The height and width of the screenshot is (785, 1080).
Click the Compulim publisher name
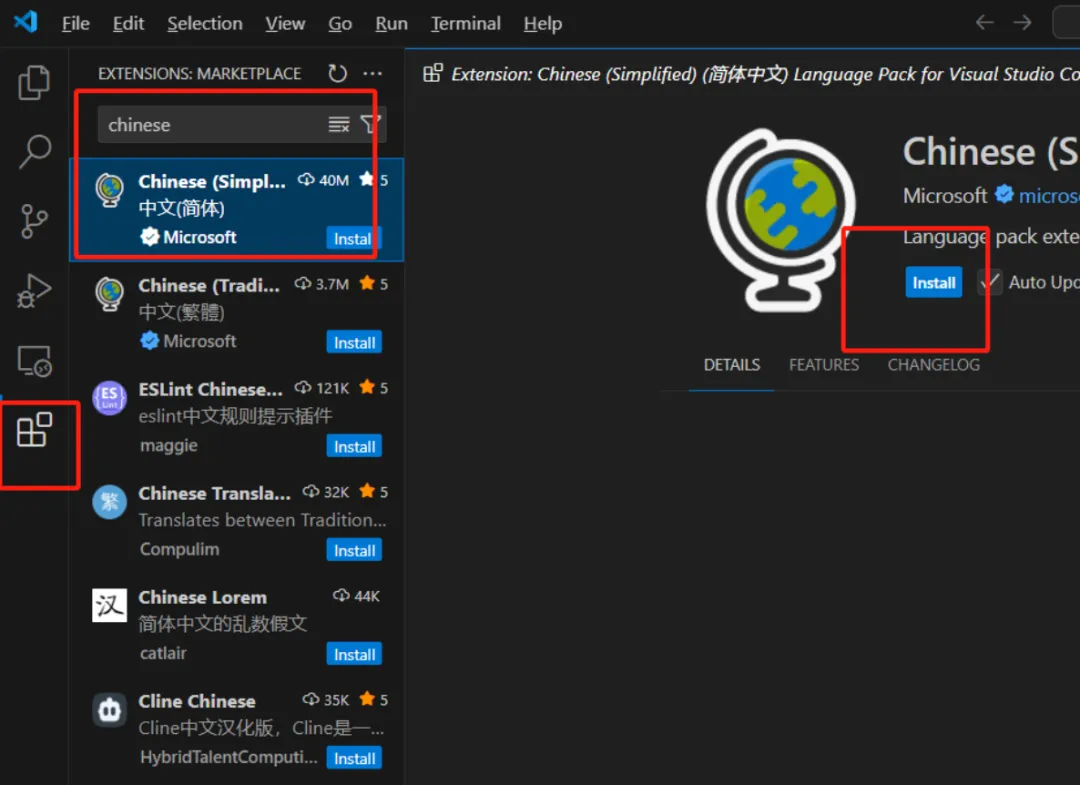click(179, 550)
